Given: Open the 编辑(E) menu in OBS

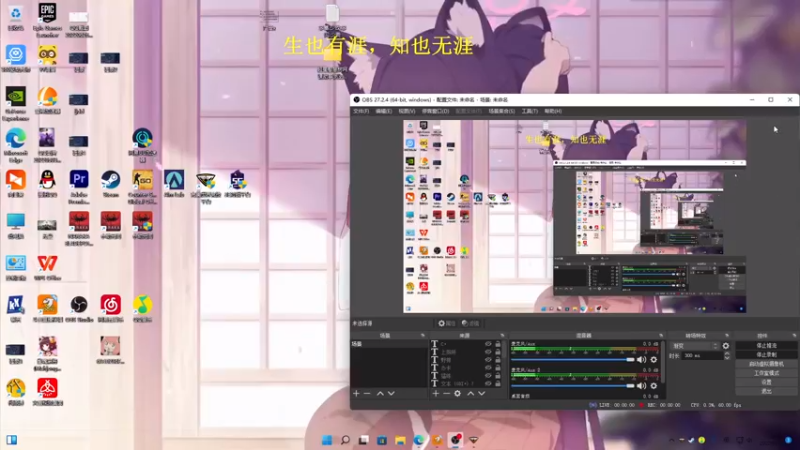Looking at the screenshot, I should click(384, 111).
